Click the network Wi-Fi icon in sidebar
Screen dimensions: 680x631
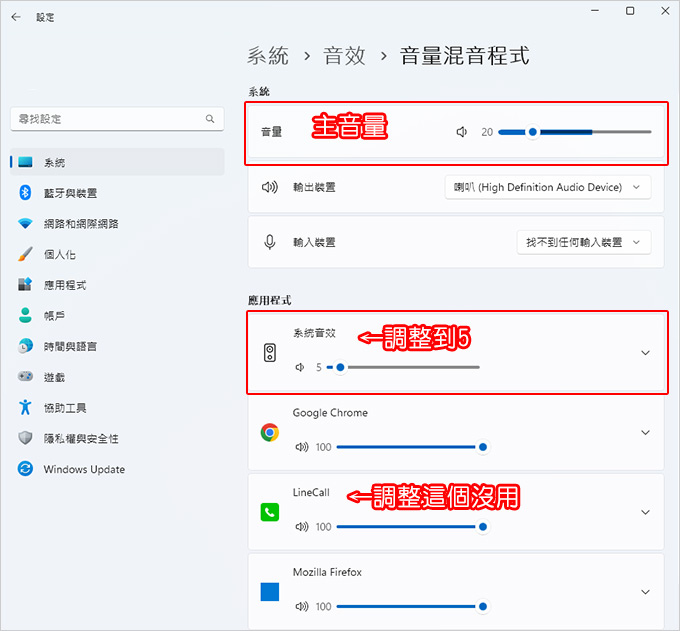25,224
